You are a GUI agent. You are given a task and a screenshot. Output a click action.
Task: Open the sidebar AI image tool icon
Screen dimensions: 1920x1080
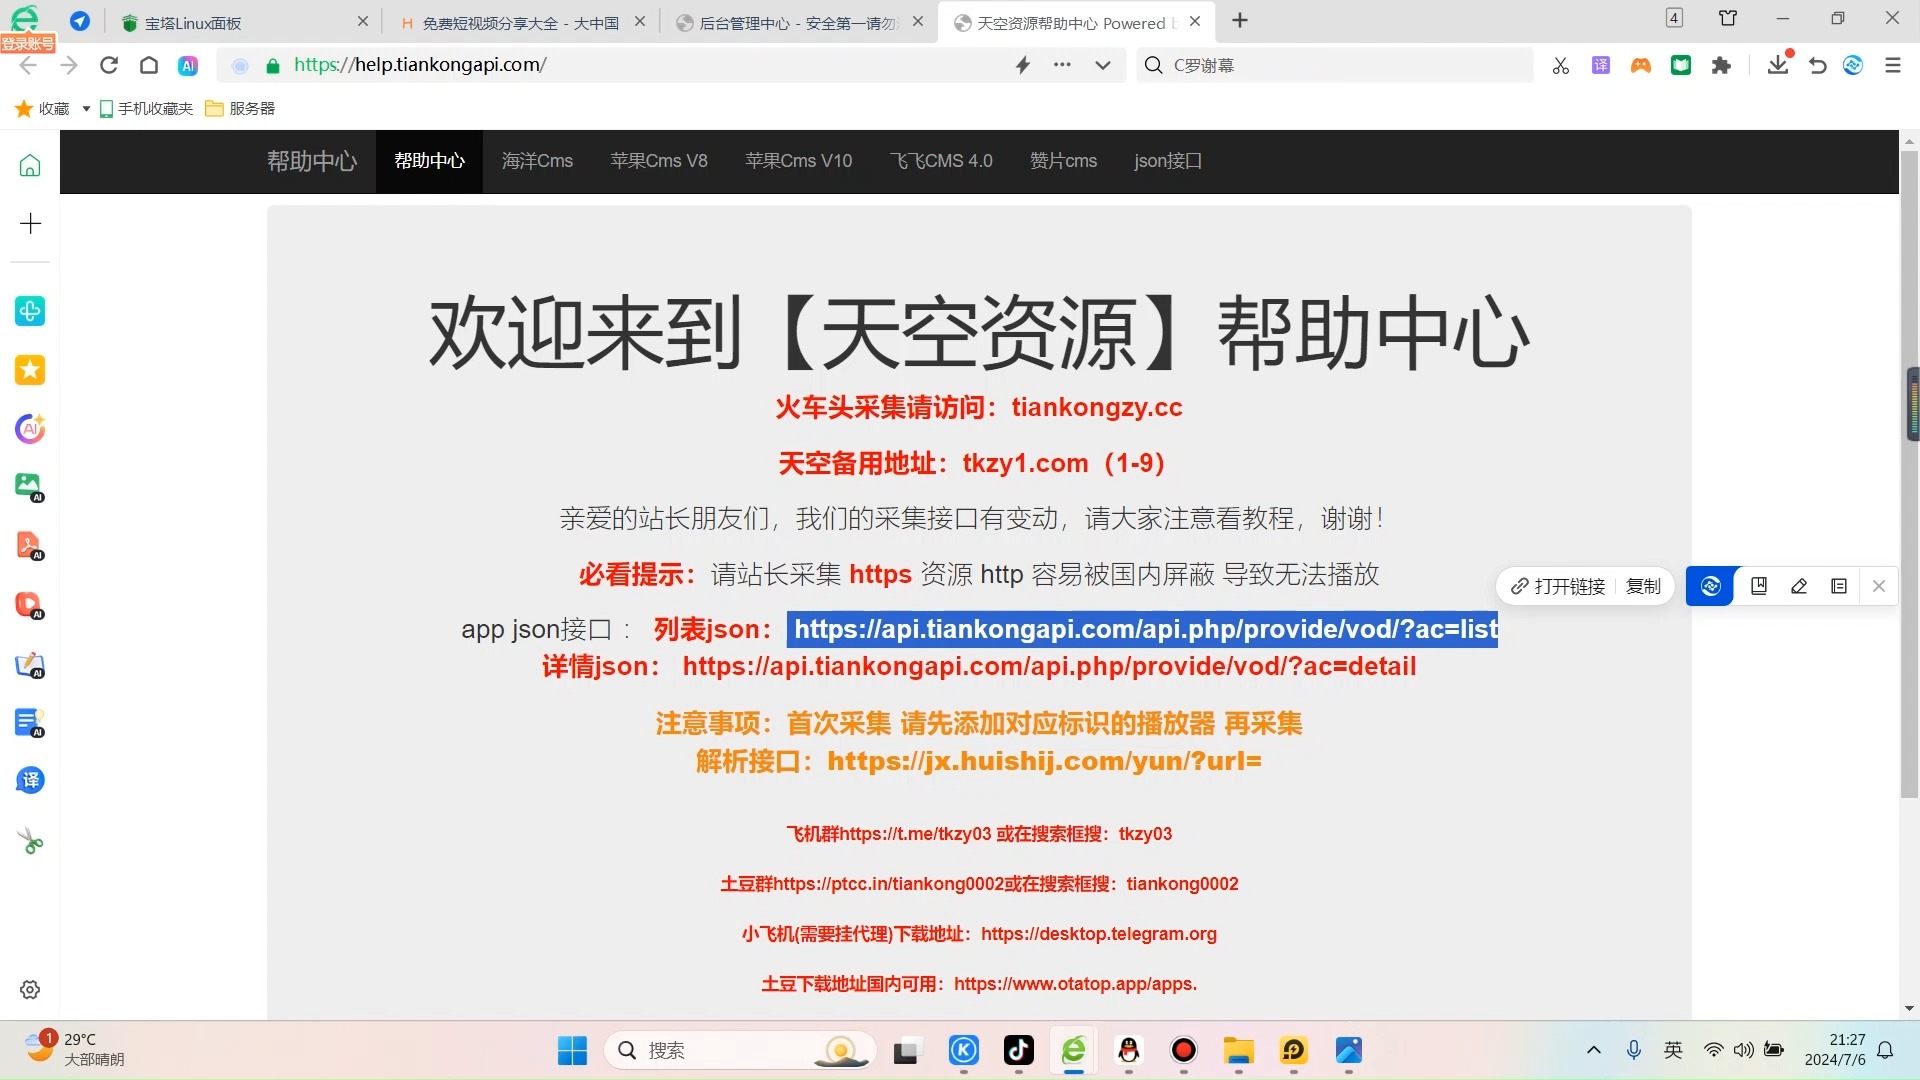(30, 487)
